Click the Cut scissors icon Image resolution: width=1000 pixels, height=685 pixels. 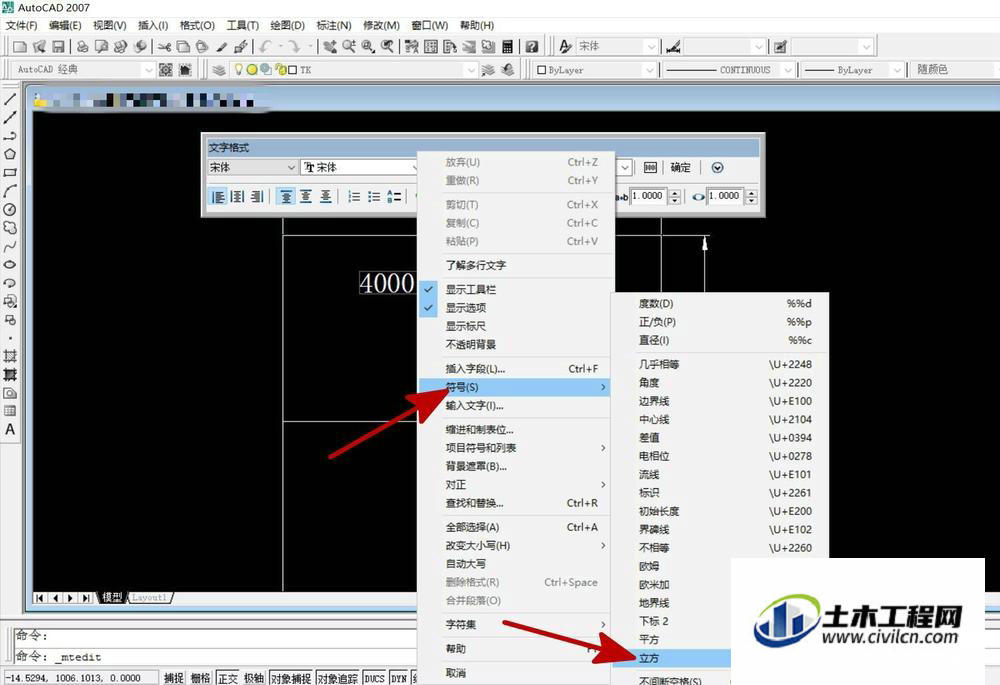164,47
